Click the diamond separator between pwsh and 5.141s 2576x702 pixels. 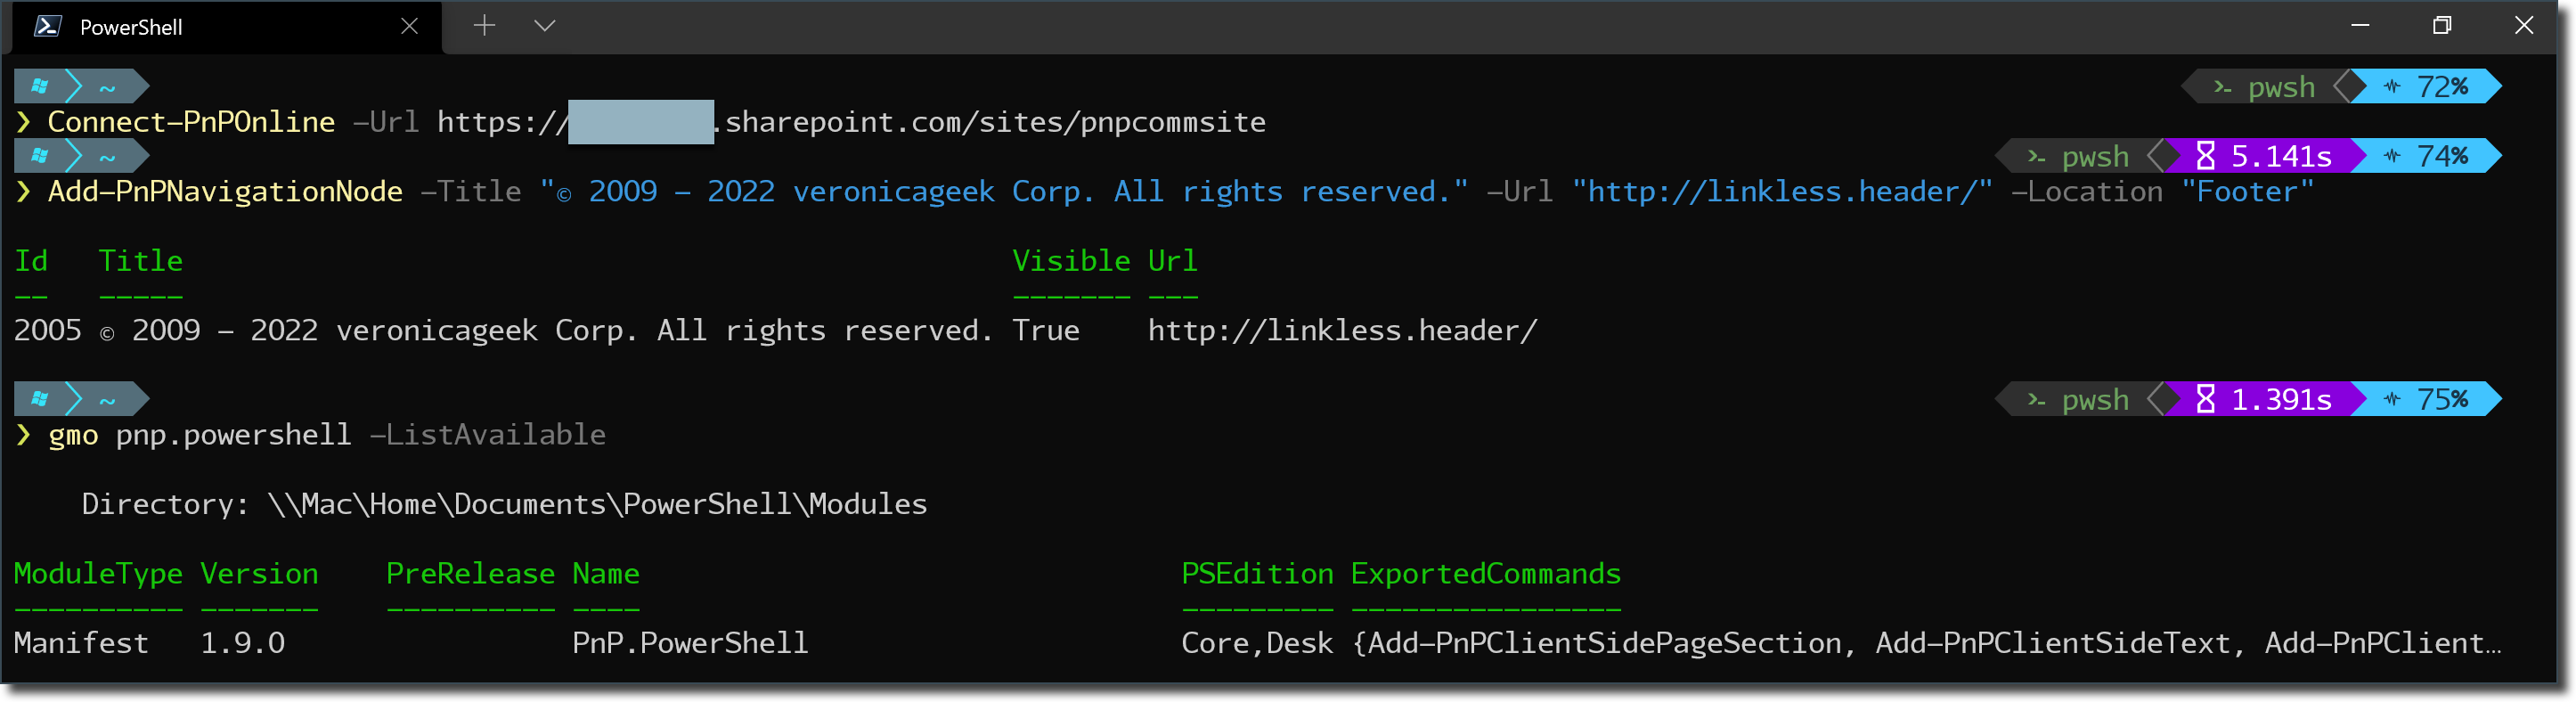[2163, 156]
